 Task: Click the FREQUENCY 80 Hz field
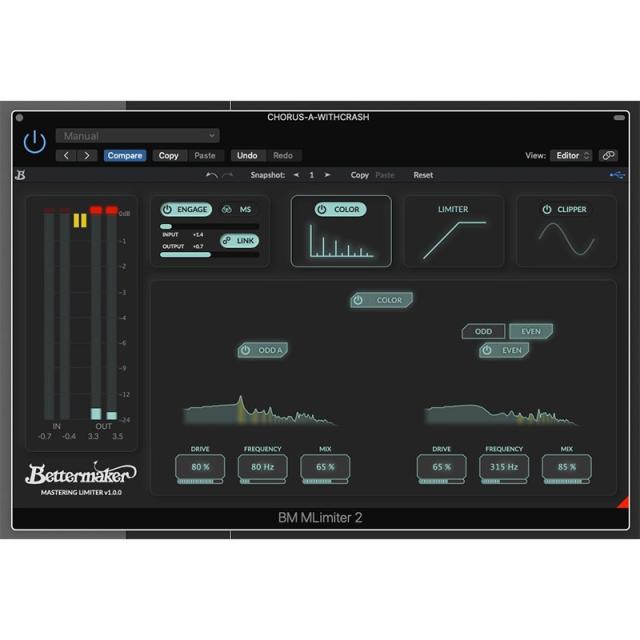coord(262,469)
